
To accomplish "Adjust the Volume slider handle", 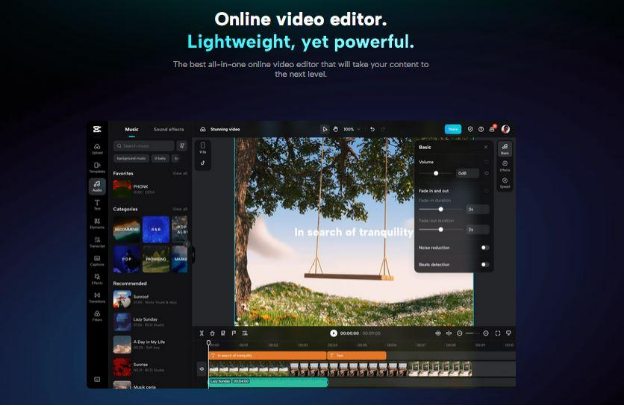I will pyautogui.click(x=436, y=173).
